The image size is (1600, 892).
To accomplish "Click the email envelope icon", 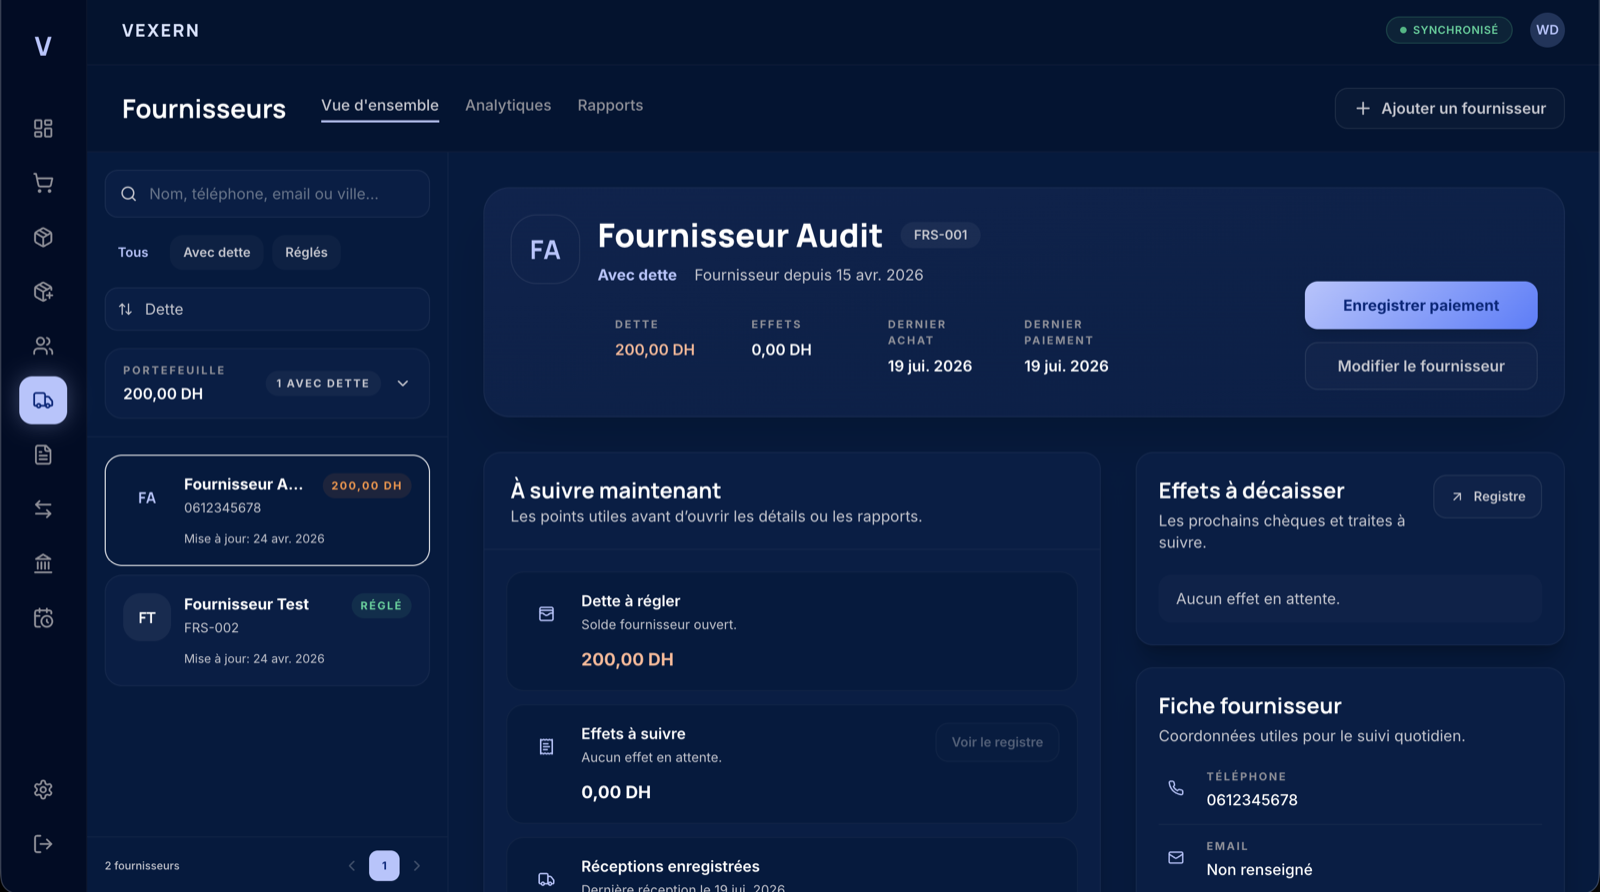I will 1176,857.
